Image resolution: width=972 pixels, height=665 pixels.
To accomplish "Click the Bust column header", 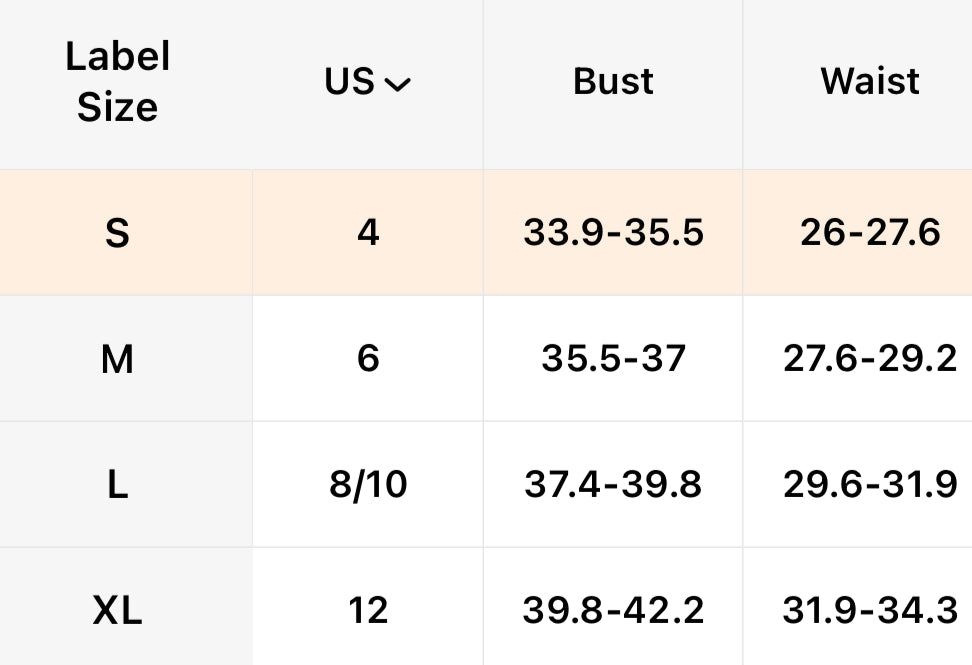I will [613, 82].
